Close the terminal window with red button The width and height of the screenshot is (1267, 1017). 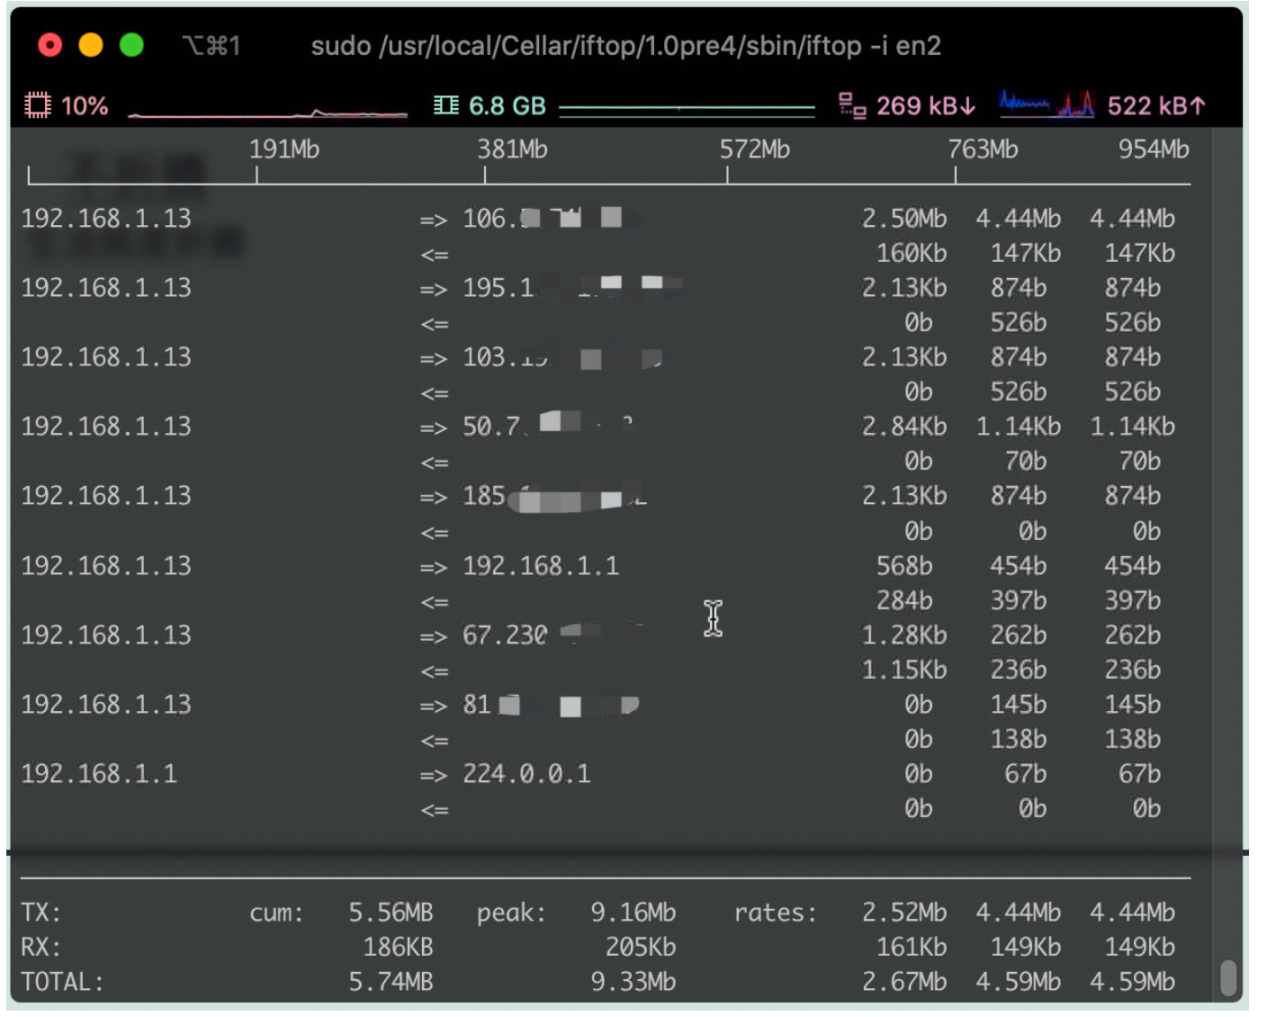click(x=50, y=45)
